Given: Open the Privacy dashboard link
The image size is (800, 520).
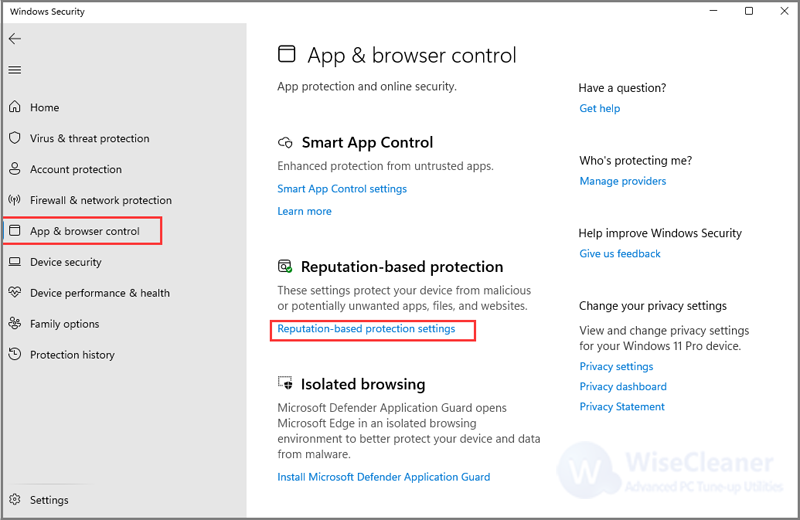Looking at the screenshot, I should coord(623,386).
